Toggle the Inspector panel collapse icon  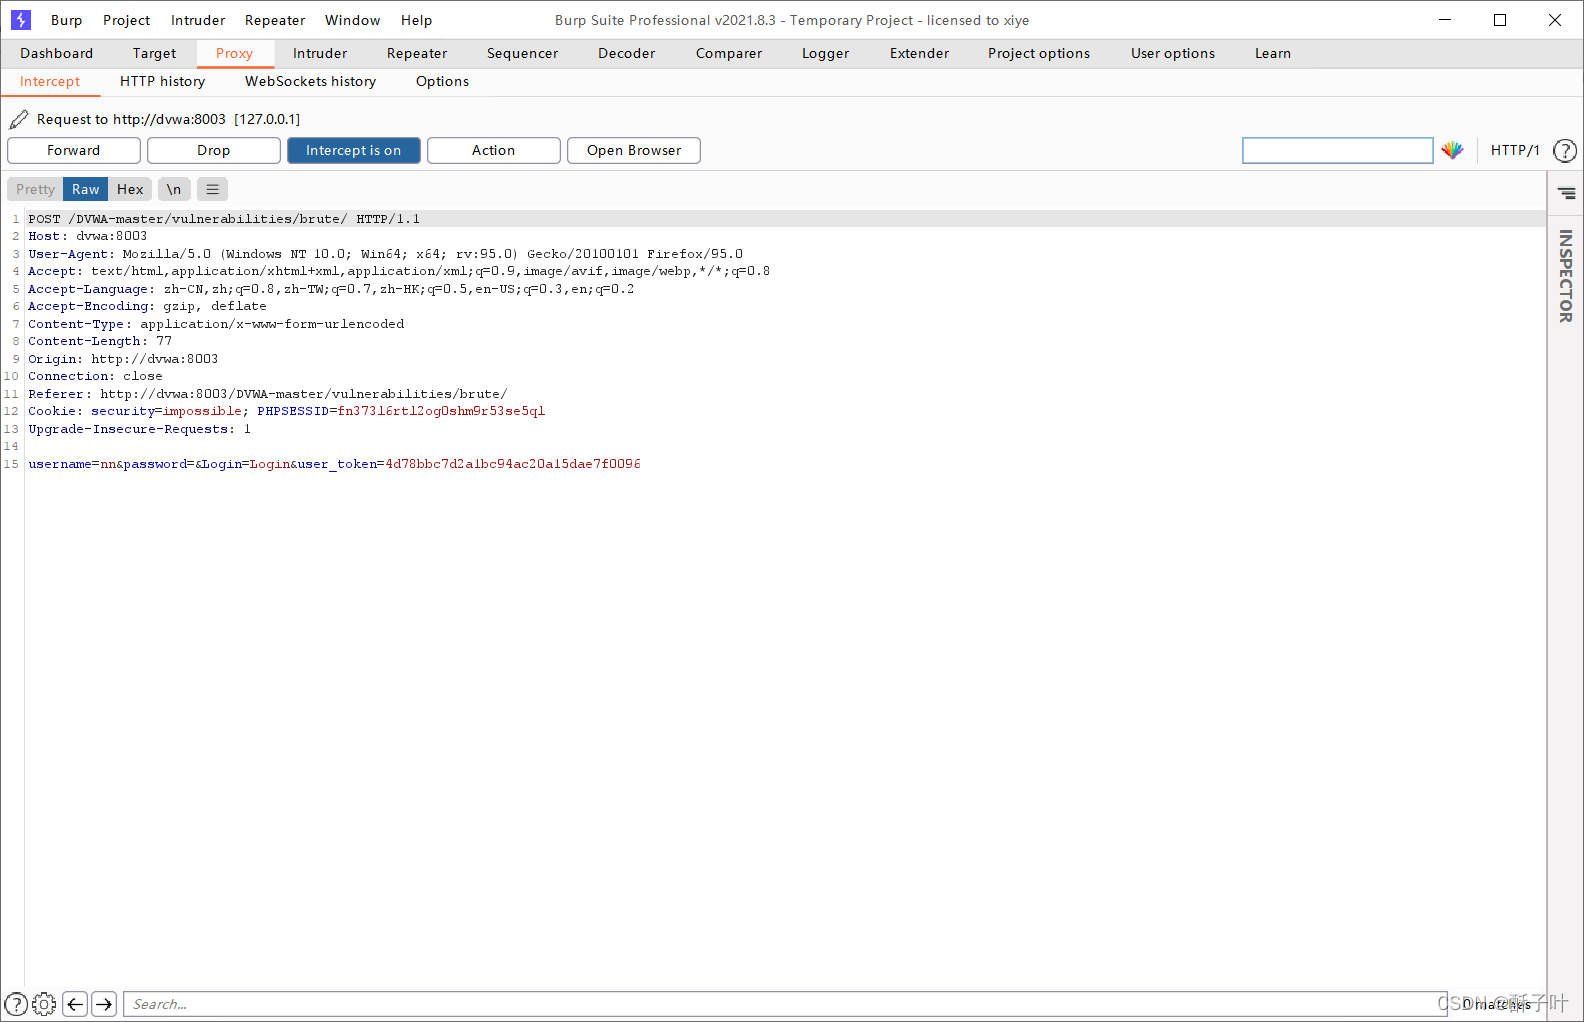click(x=1567, y=193)
